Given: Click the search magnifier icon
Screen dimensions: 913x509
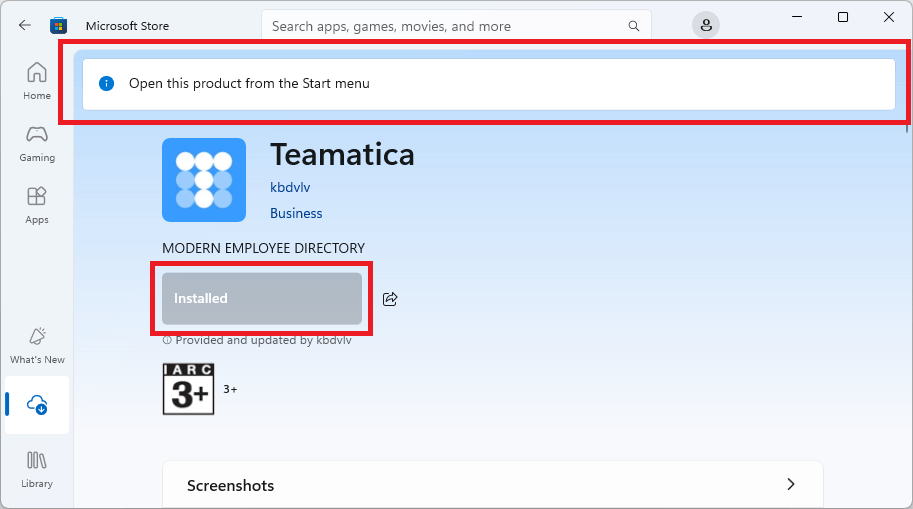Looking at the screenshot, I should [x=634, y=26].
